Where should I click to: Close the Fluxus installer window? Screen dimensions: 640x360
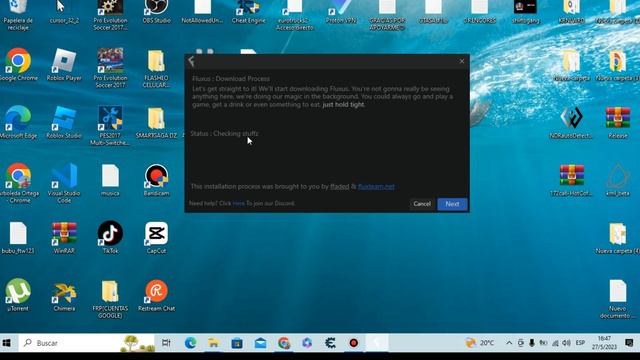tap(462, 61)
